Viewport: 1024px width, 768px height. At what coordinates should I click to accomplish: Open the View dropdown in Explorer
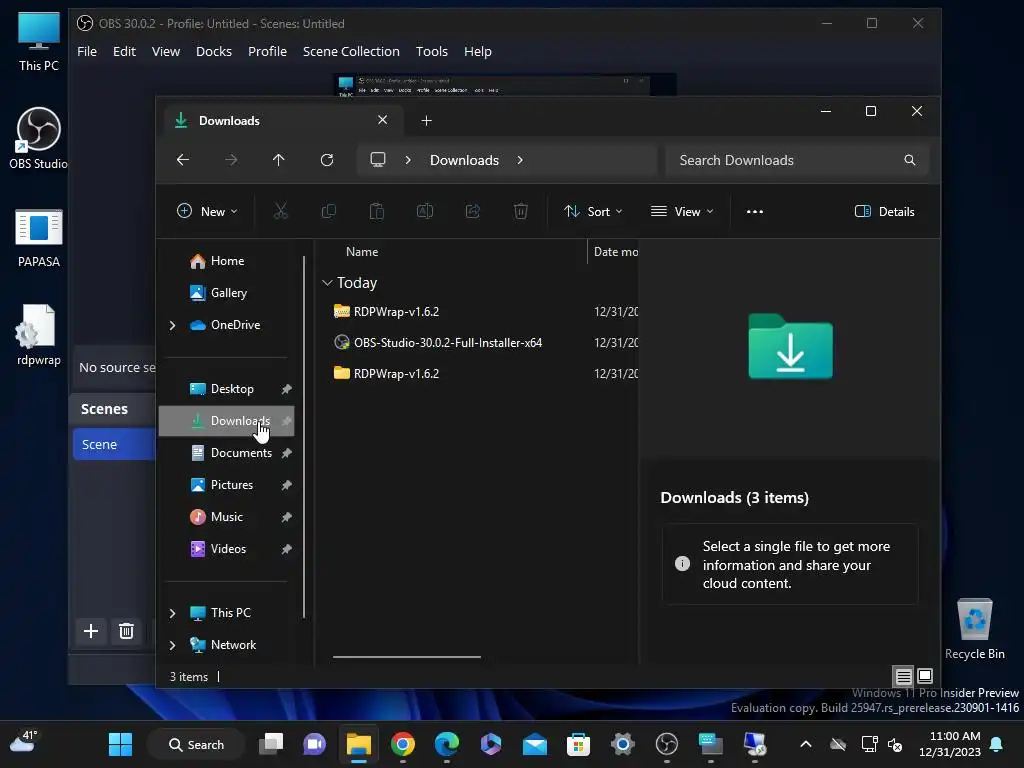click(682, 212)
